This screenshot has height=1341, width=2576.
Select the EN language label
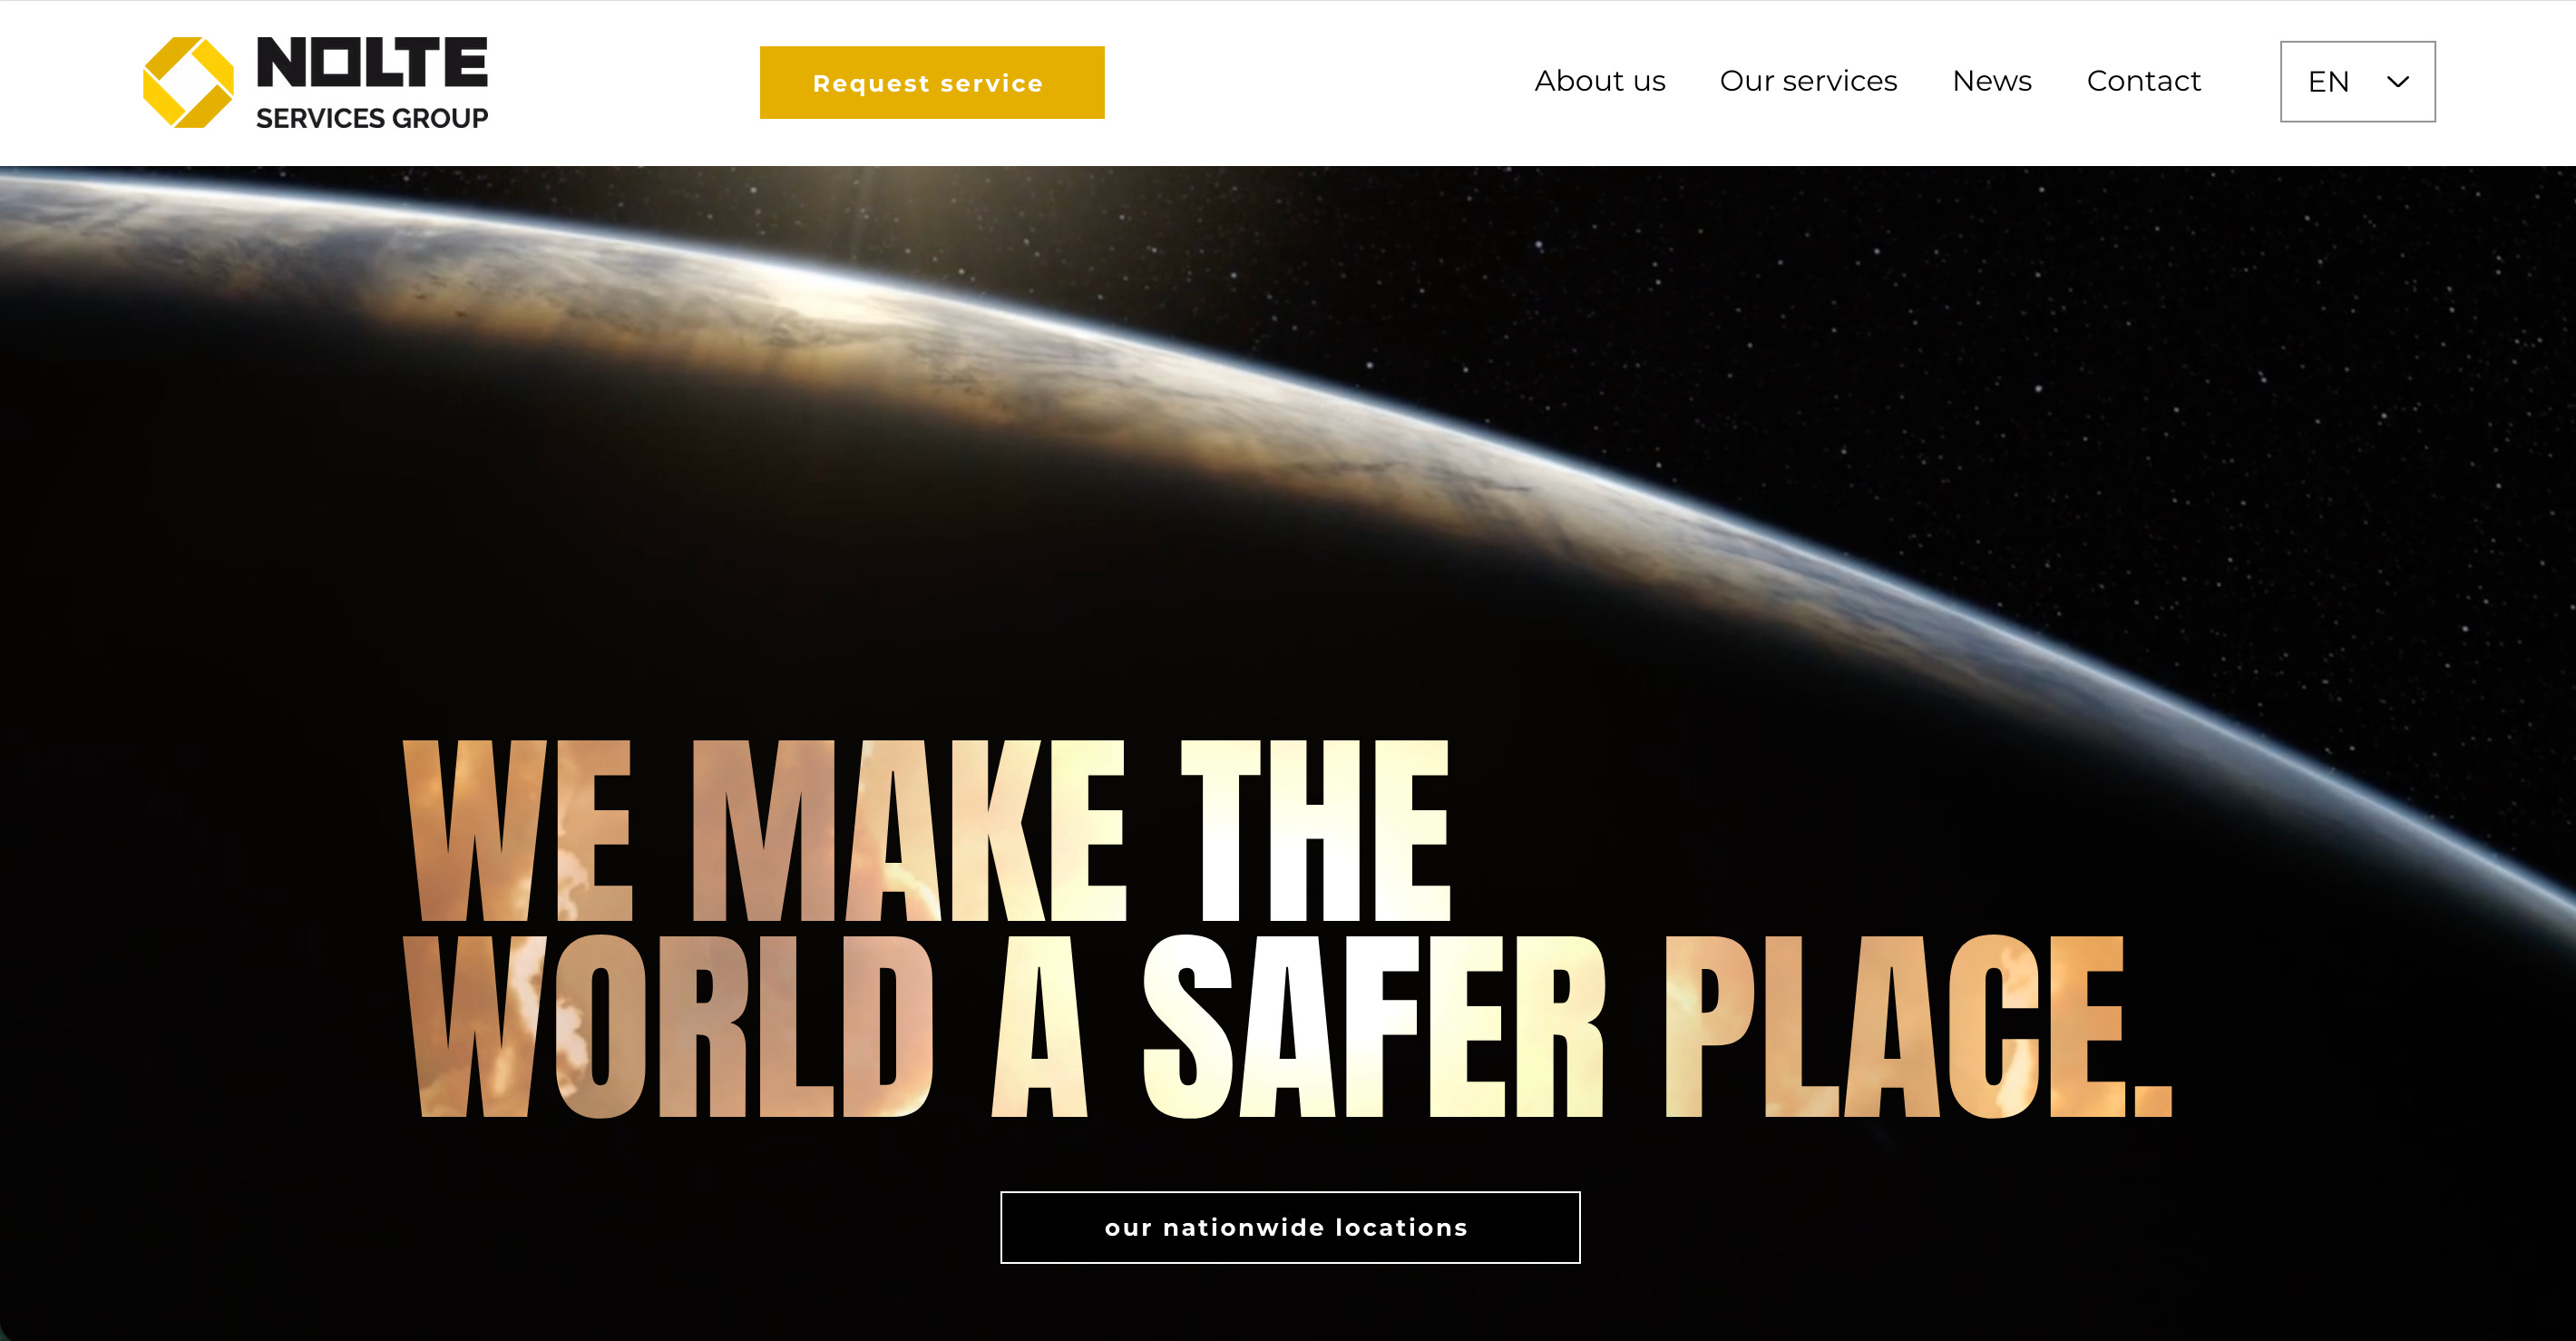point(2328,82)
